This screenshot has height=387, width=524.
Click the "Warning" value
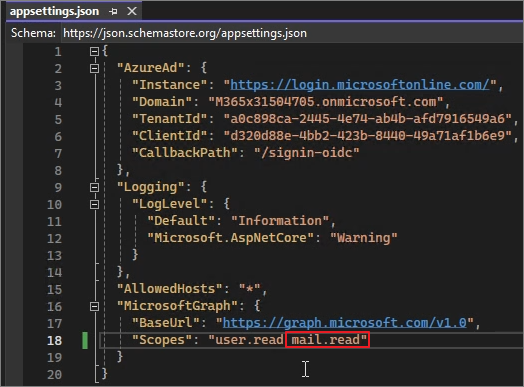click(x=364, y=238)
